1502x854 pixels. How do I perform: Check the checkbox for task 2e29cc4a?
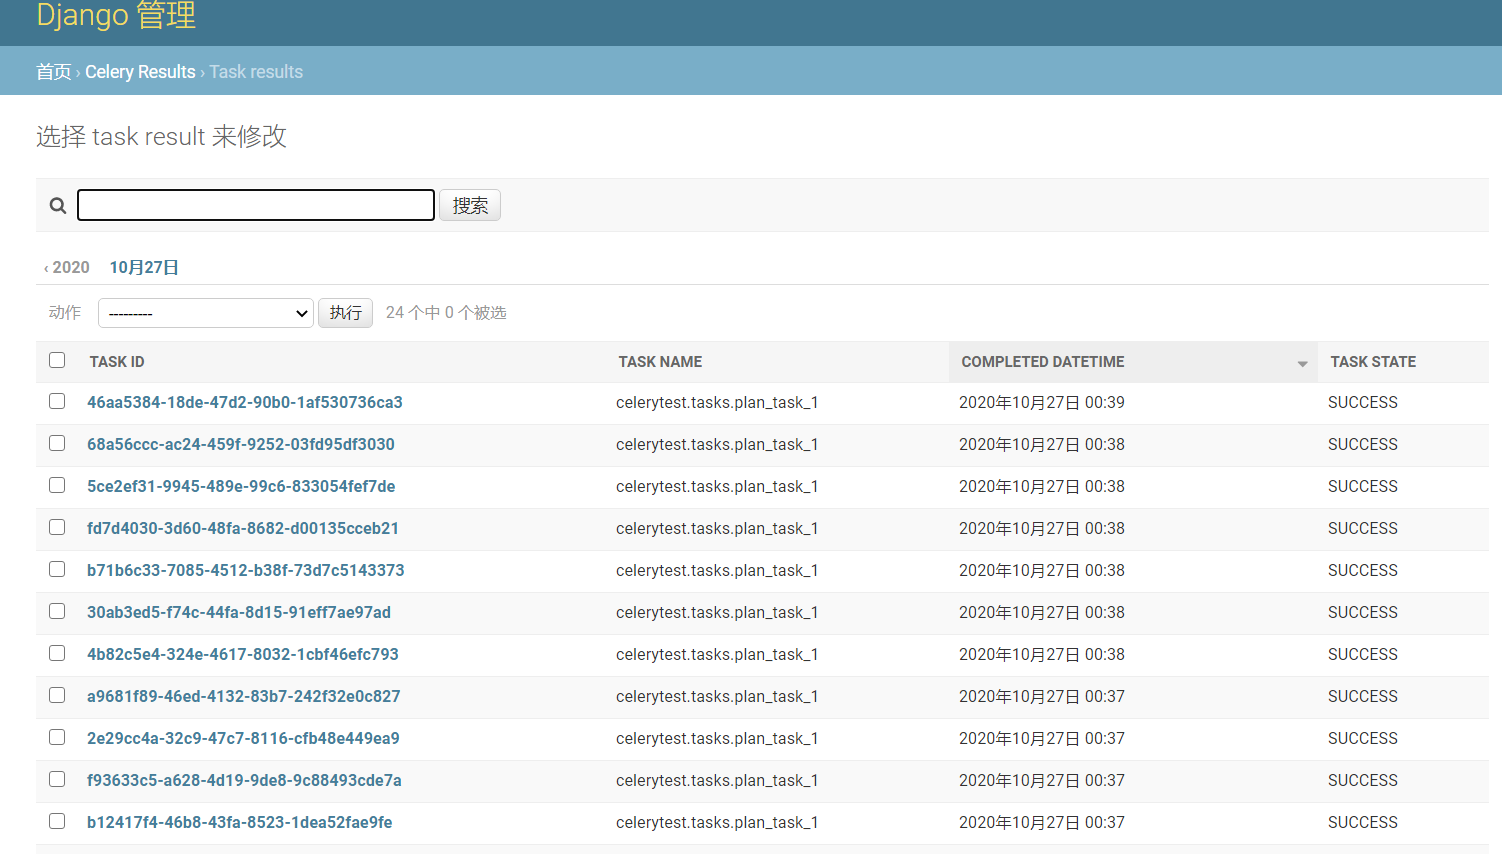57,737
